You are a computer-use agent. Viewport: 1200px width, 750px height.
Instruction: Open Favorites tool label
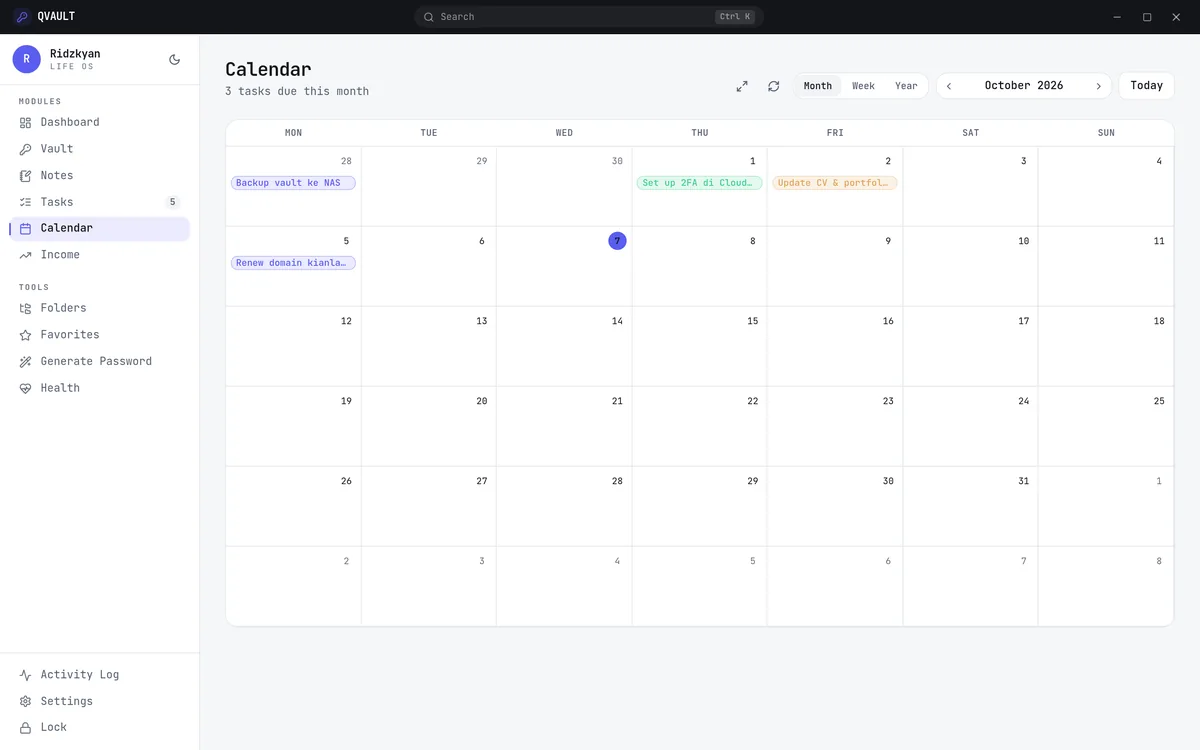70,335
